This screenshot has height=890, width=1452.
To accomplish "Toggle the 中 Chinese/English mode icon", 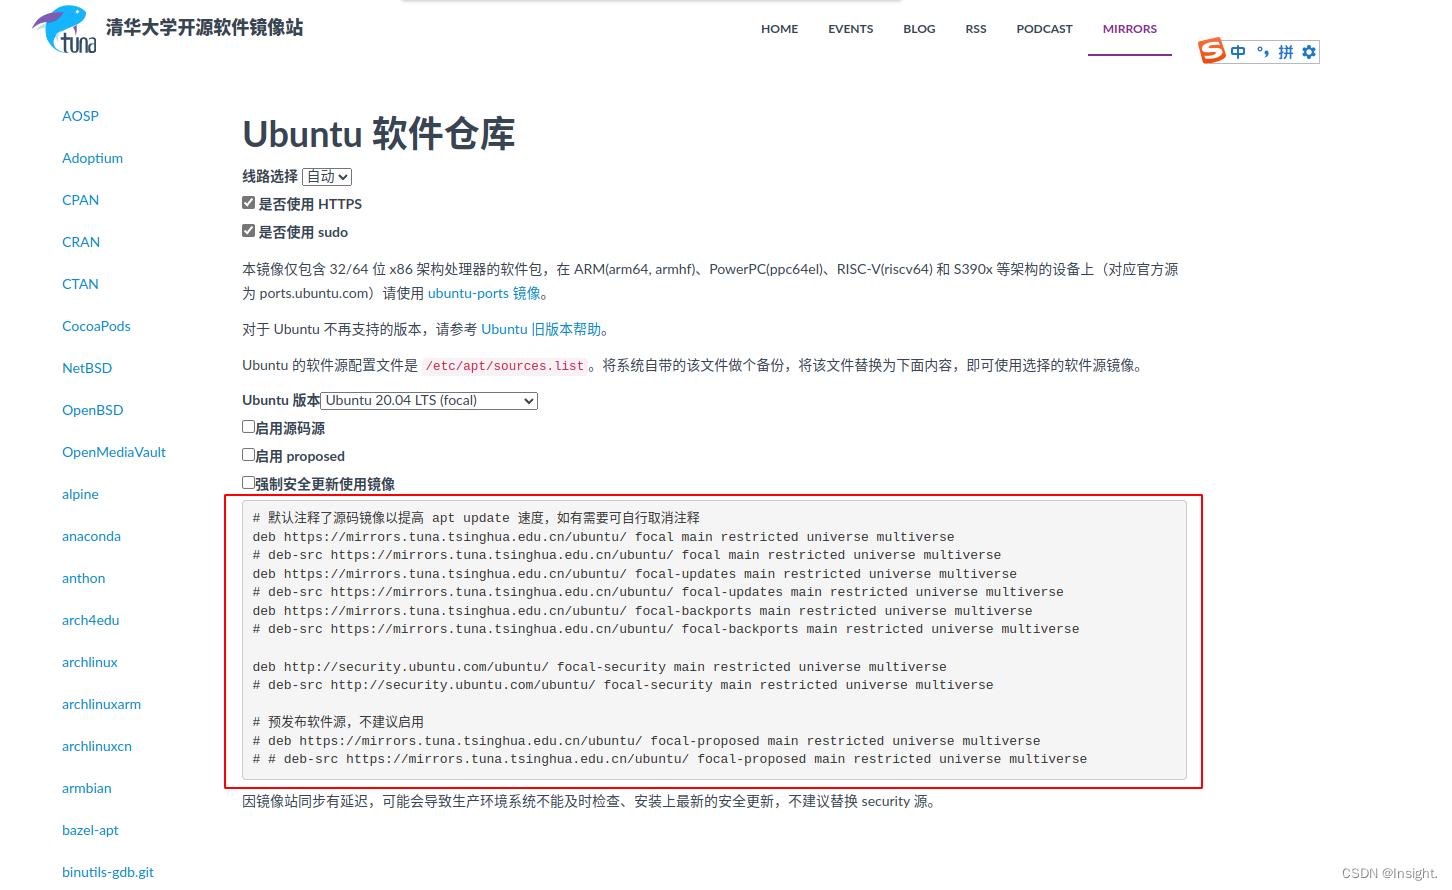I will [1238, 52].
